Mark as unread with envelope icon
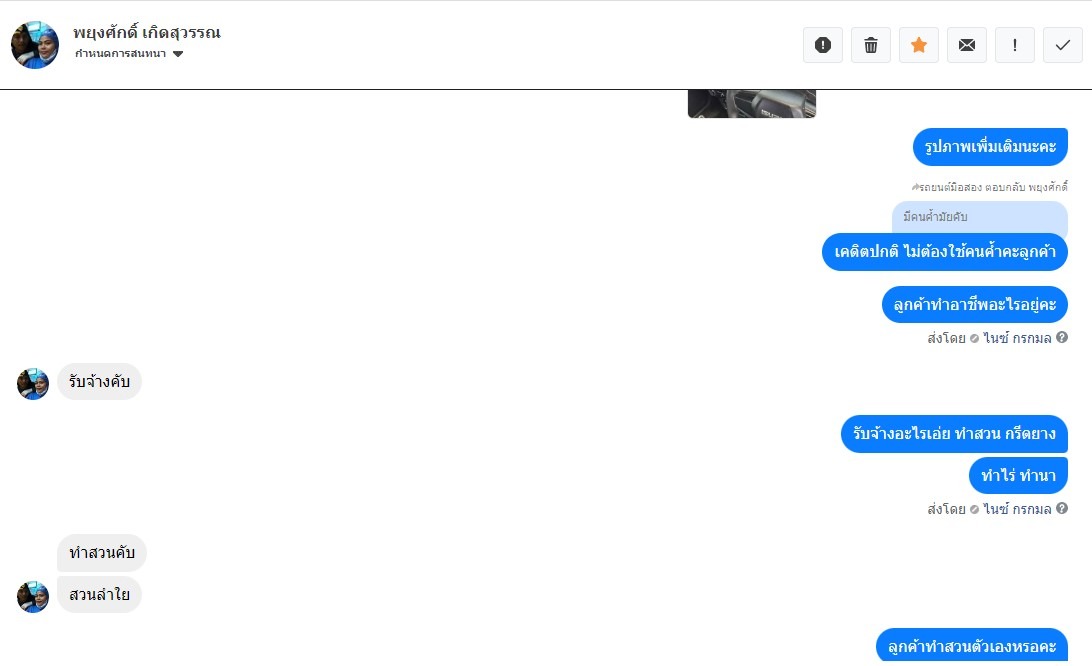 967,45
